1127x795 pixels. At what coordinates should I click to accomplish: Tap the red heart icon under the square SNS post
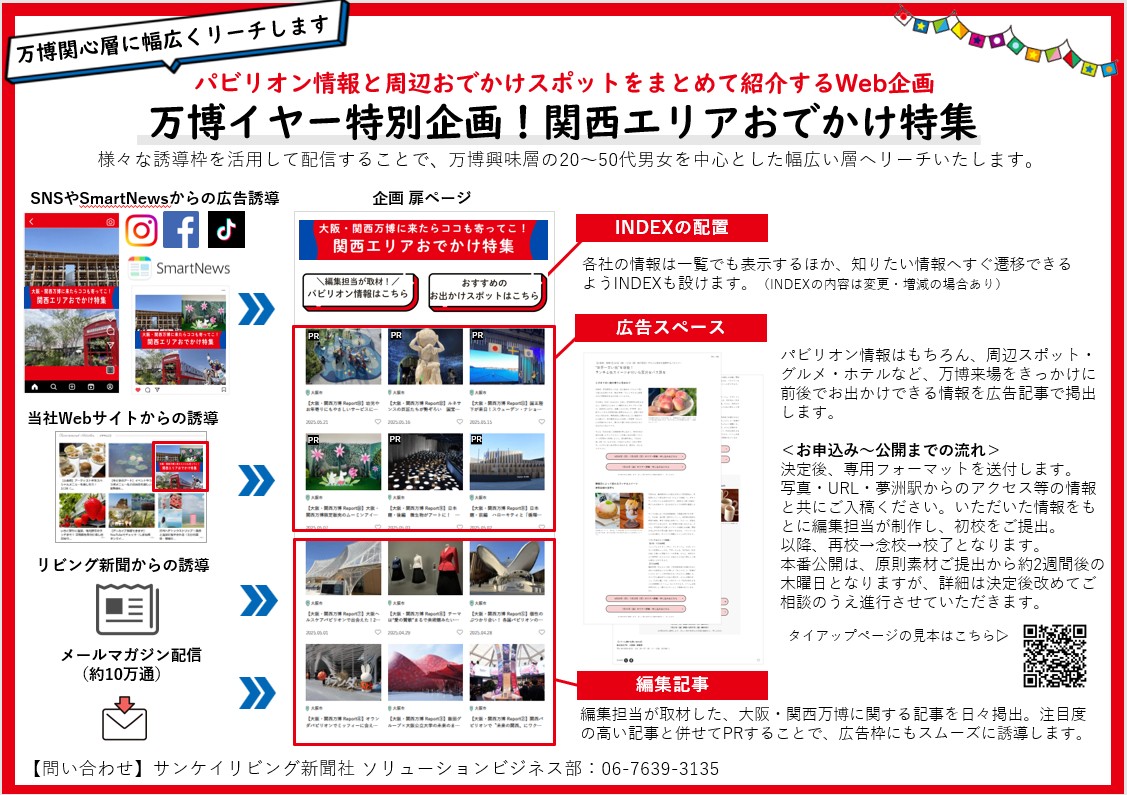click(139, 390)
